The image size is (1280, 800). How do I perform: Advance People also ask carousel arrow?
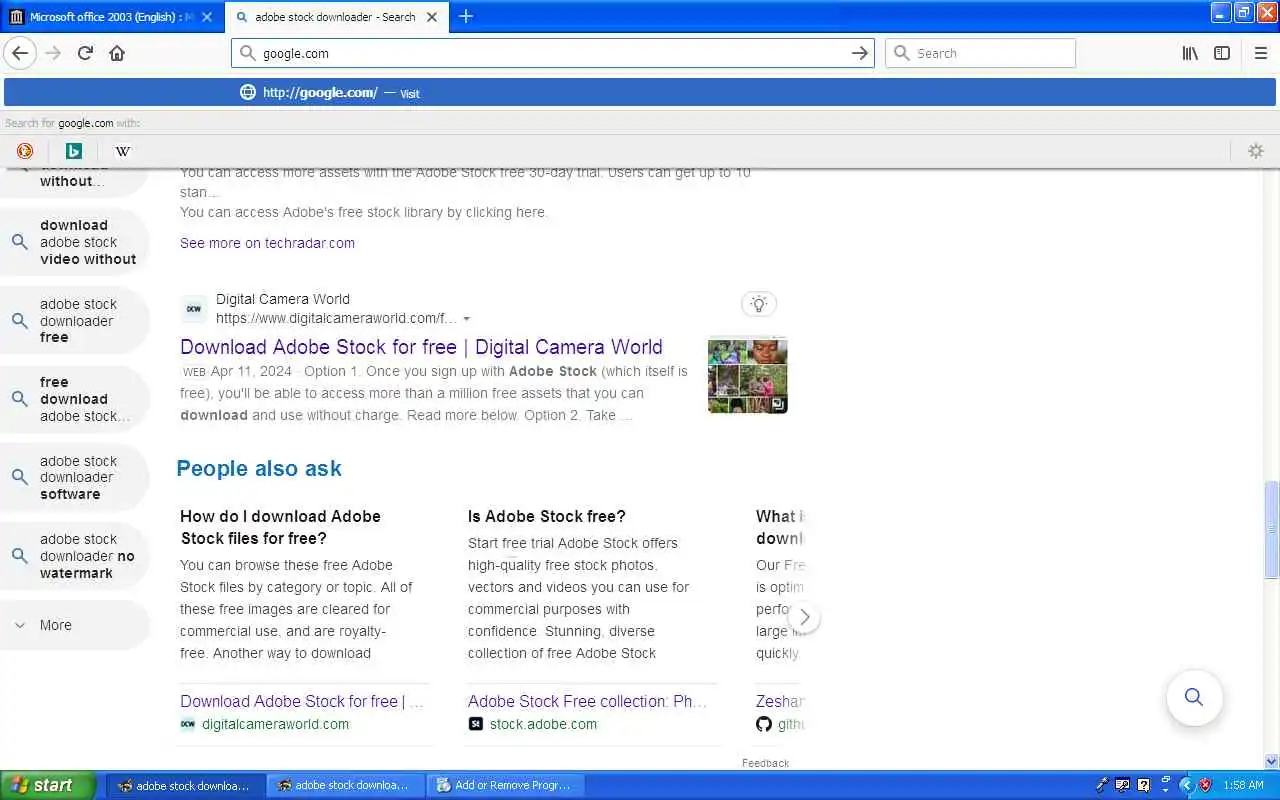[804, 617]
